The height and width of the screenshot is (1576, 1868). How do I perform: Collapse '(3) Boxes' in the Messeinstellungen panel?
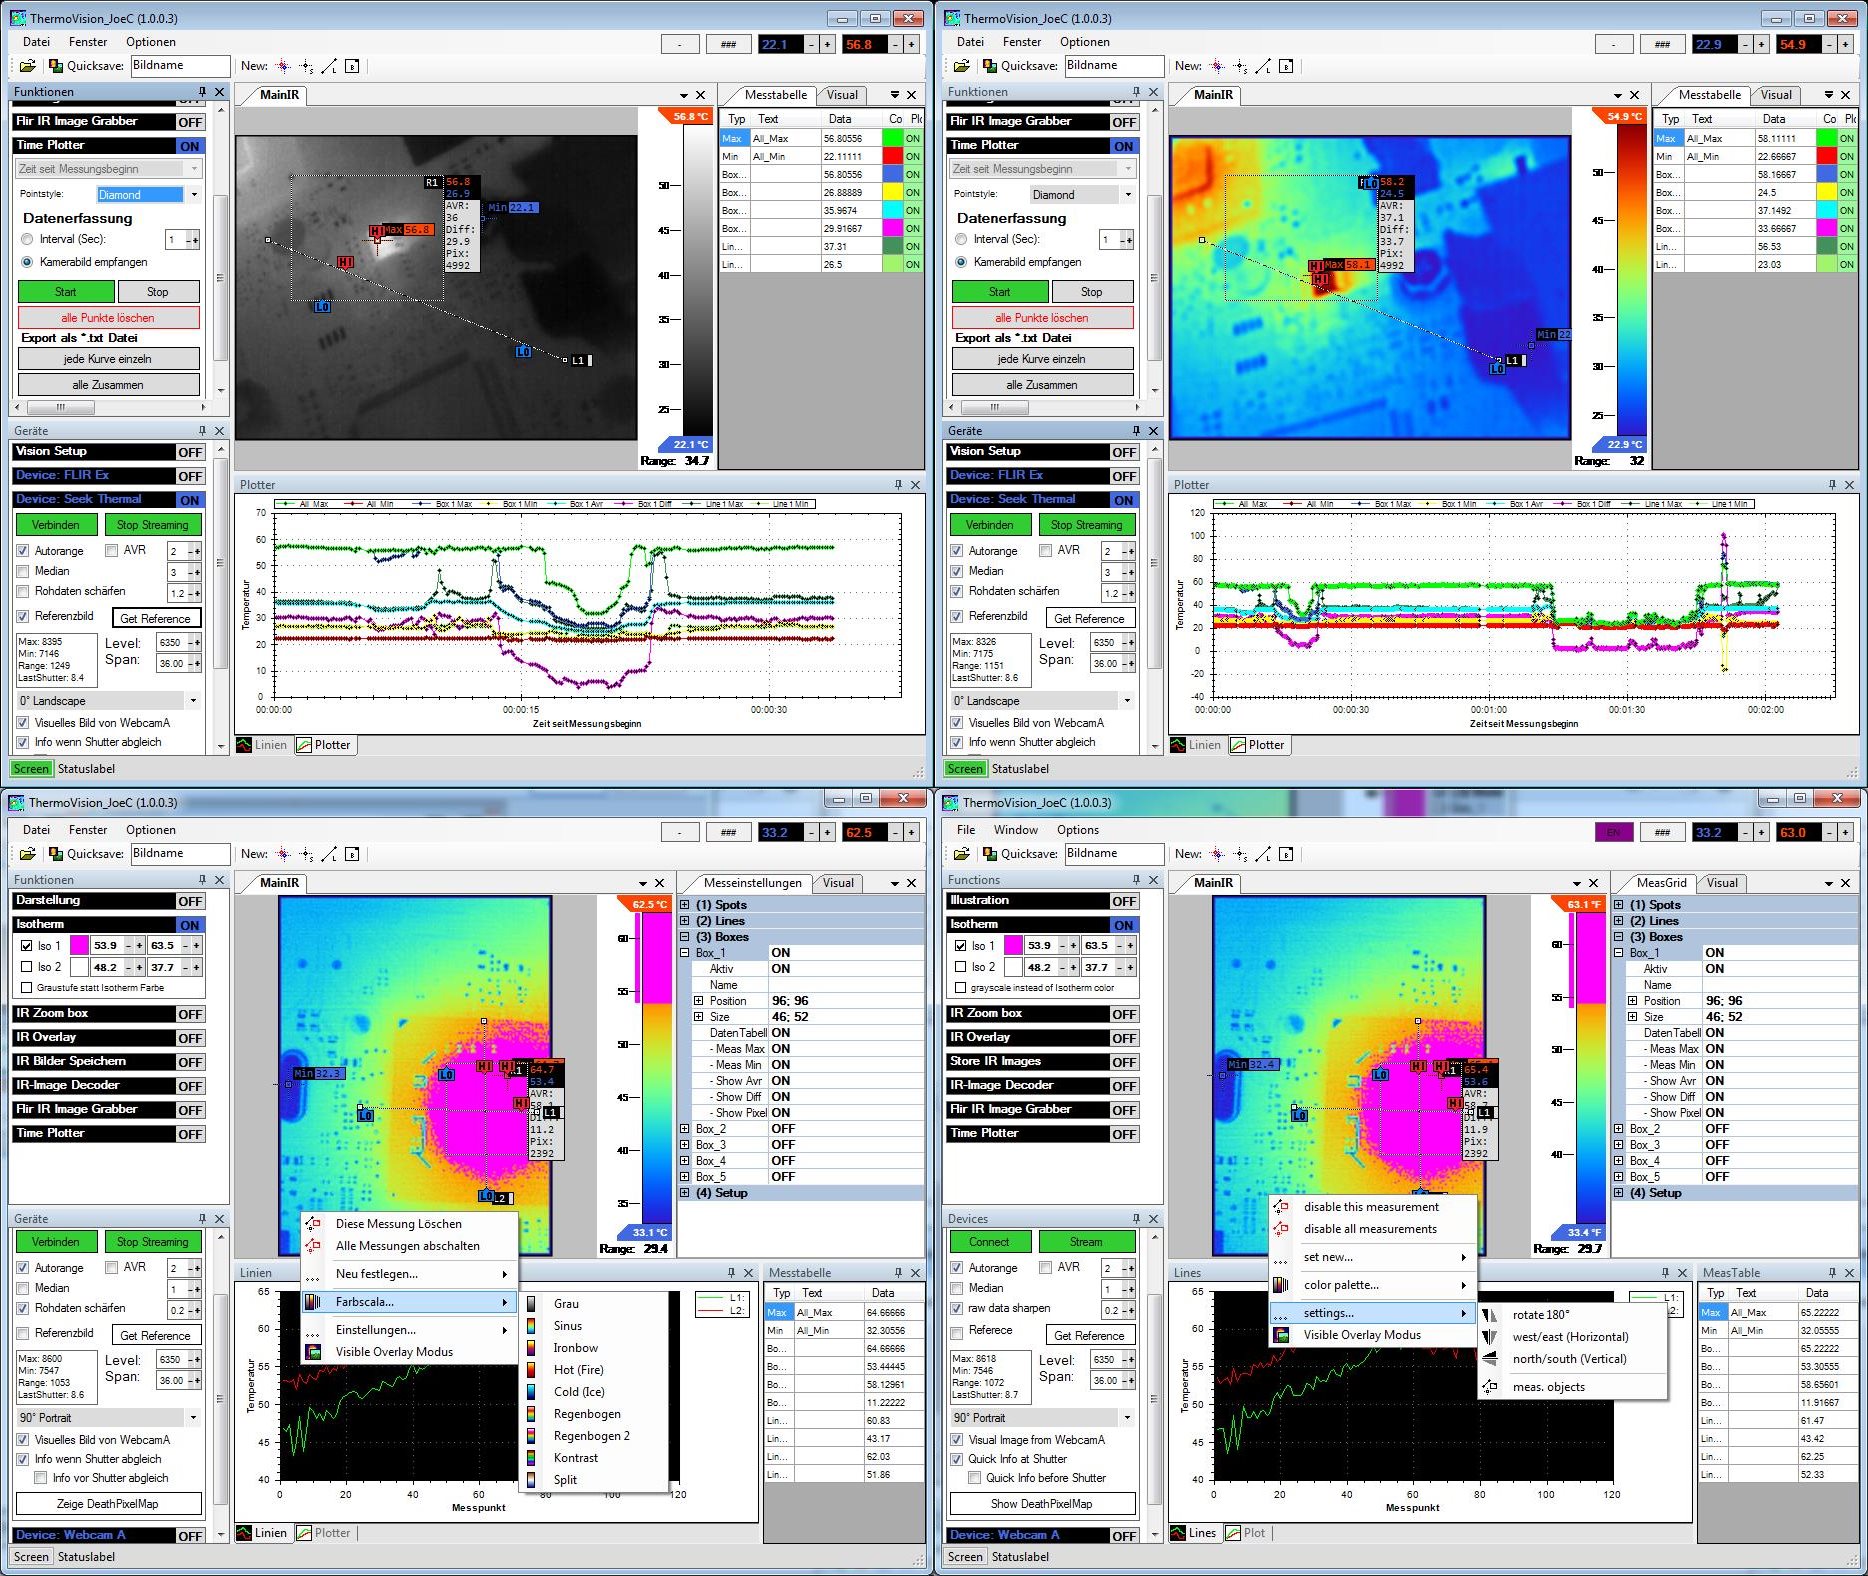(x=685, y=937)
